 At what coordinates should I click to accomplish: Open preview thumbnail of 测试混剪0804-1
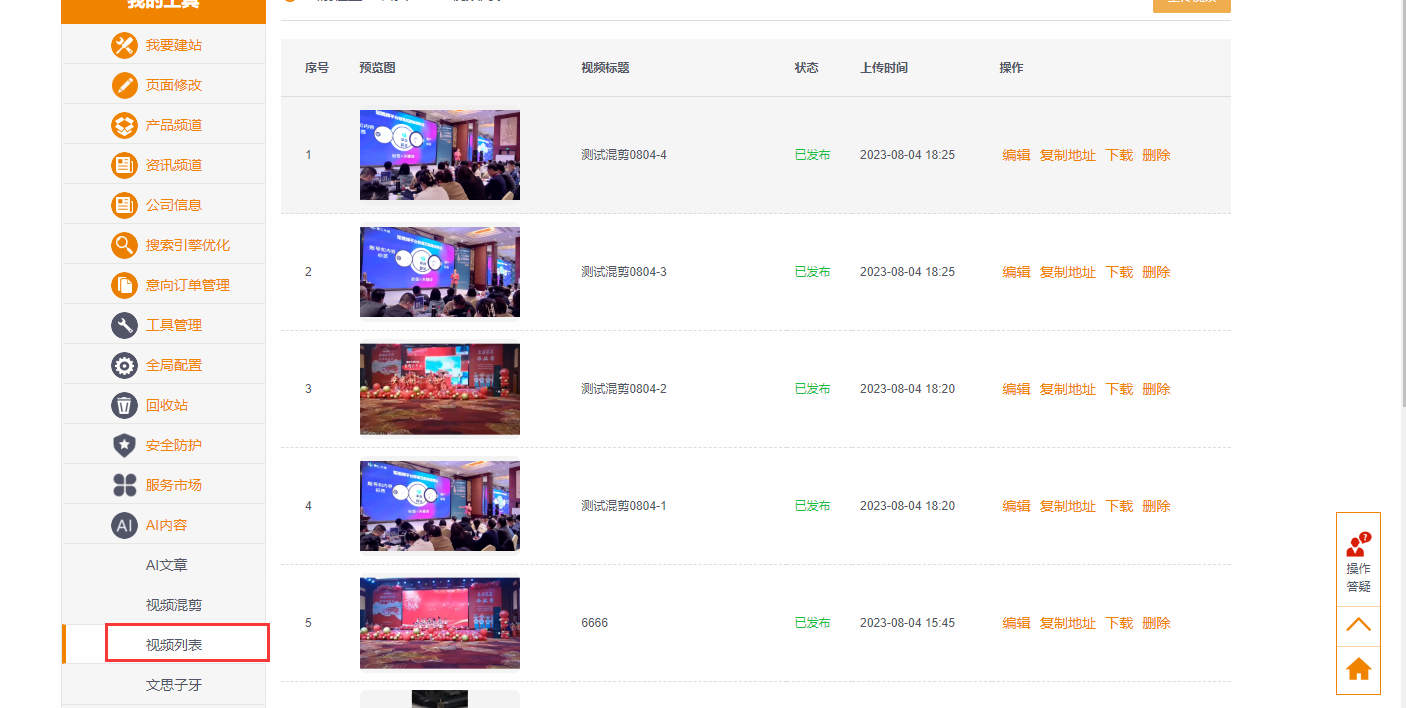pyautogui.click(x=440, y=506)
